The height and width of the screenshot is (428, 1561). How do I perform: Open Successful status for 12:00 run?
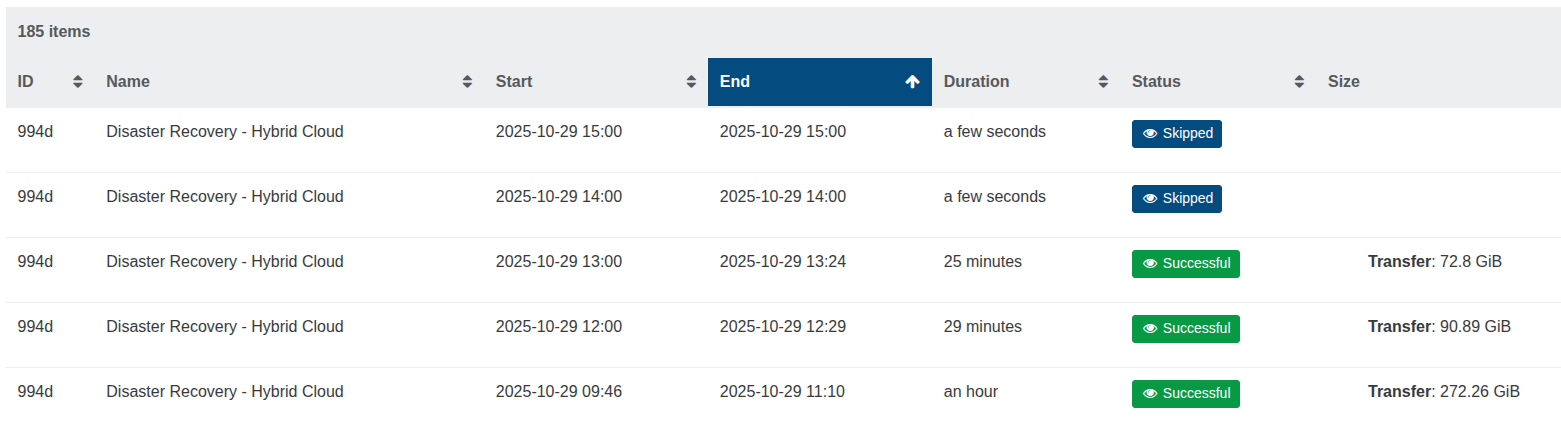[1186, 329]
